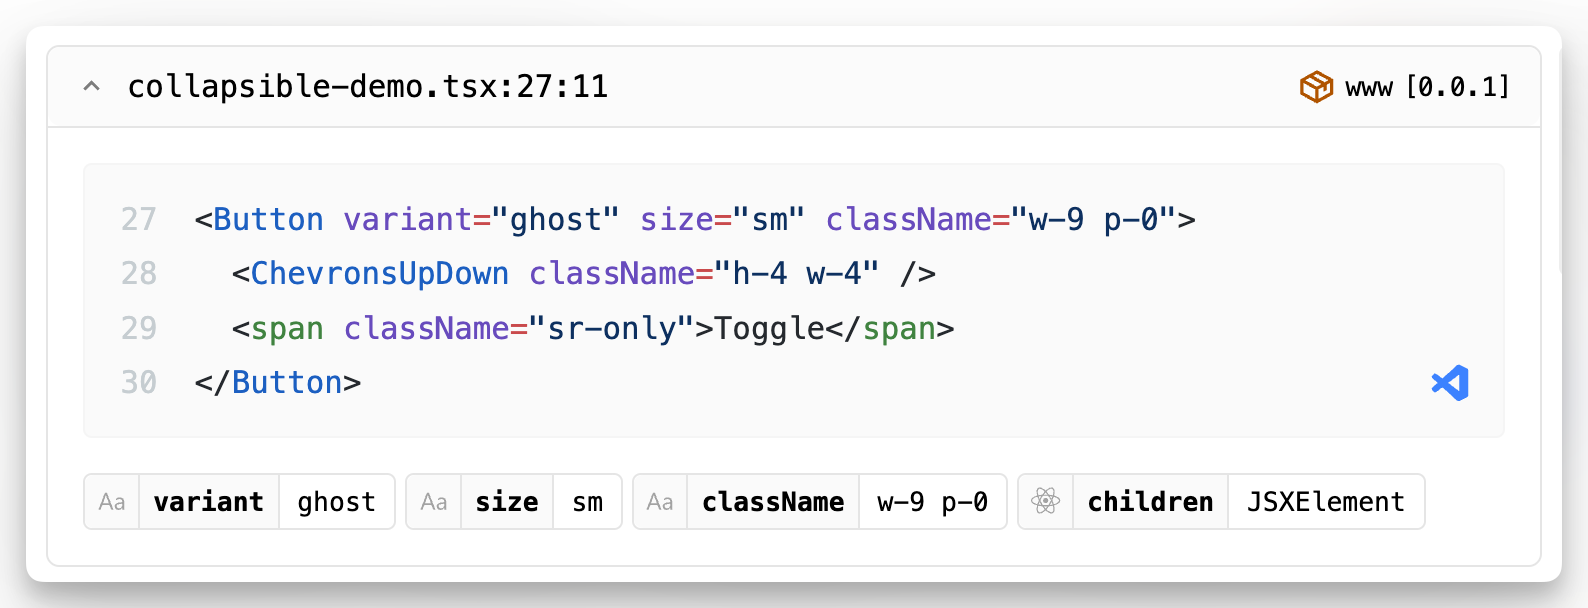This screenshot has width=1588, height=608.
Task: Click the orange package box icon
Action: click(1316, 87)
